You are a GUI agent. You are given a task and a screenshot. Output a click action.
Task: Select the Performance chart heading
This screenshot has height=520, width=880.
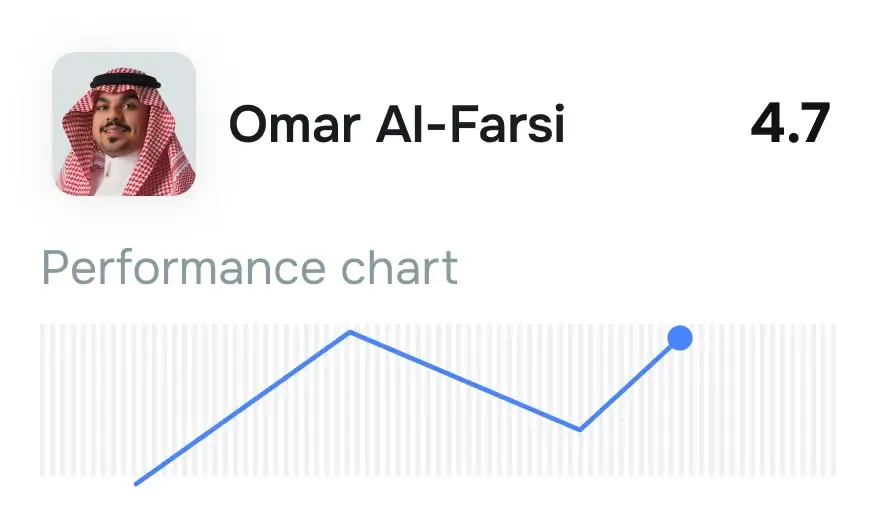click(x=249, y=268)
